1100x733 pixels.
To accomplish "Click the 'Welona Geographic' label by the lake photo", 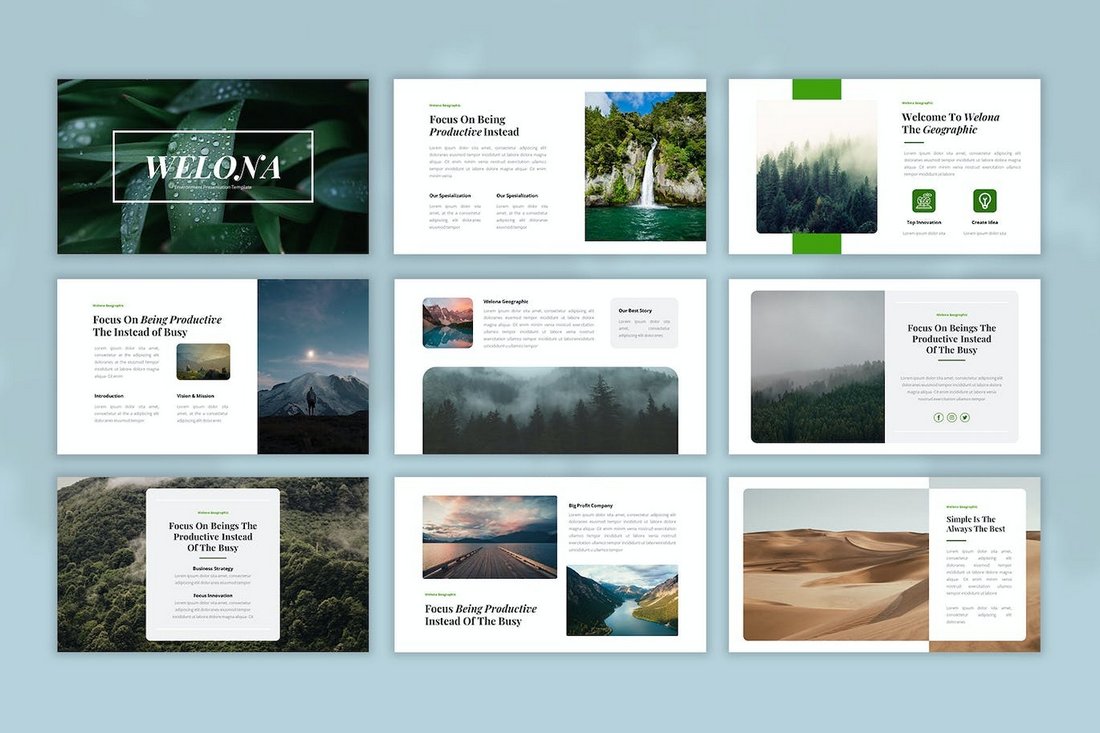I will pyautogui.click(x=505, y=302).
